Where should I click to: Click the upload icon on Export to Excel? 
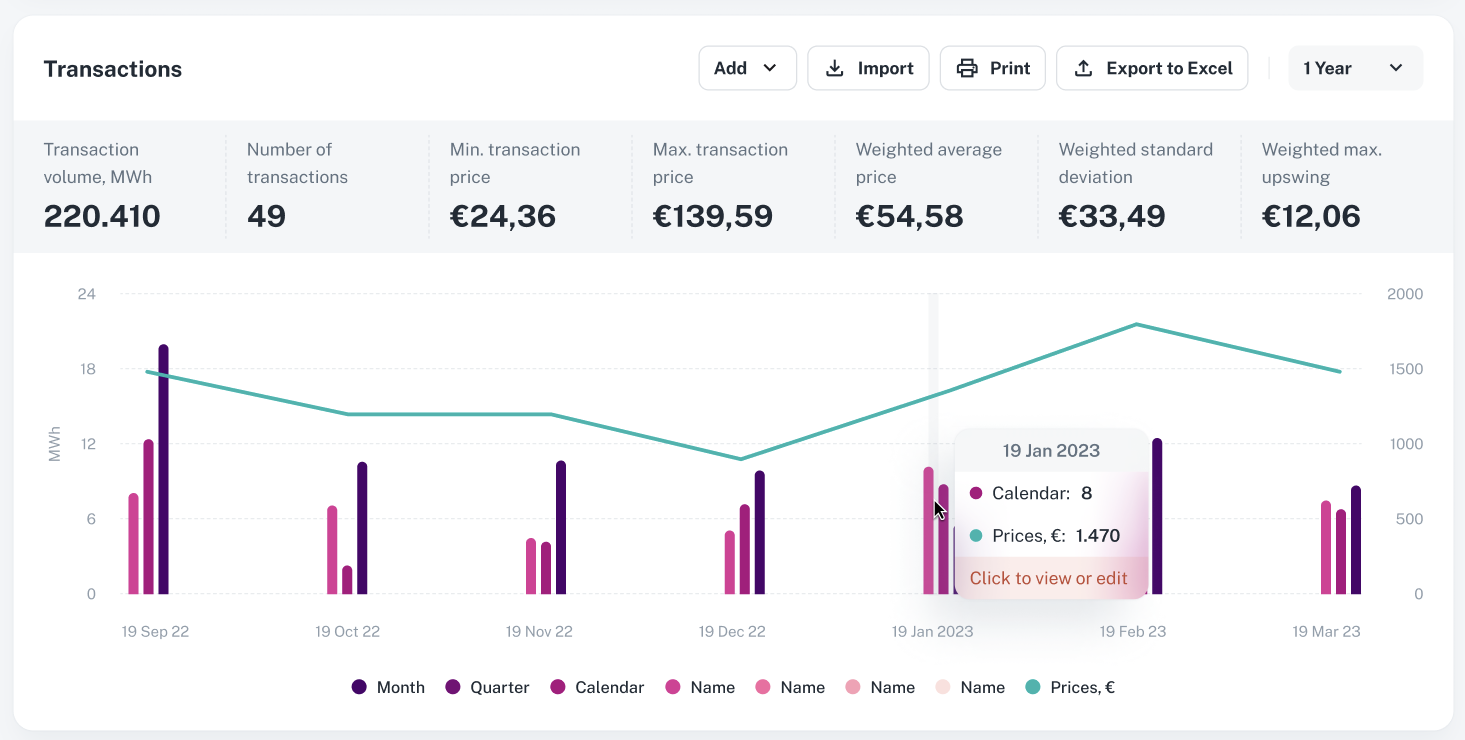[1083, 68]
